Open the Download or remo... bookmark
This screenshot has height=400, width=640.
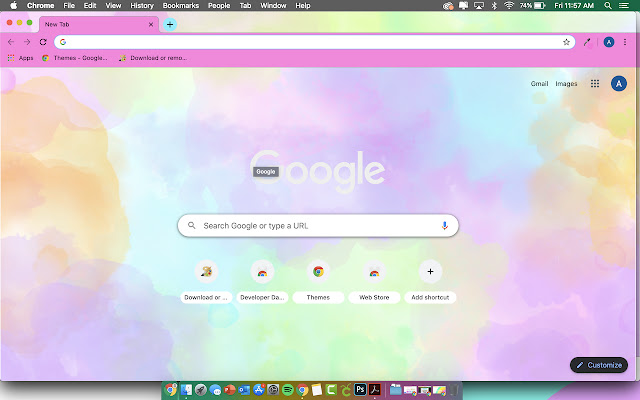[x=153, y=58]
